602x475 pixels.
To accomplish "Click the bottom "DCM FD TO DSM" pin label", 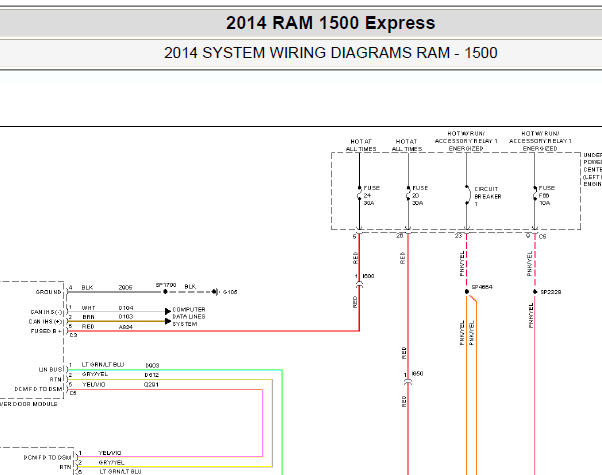I will [48, 458].
